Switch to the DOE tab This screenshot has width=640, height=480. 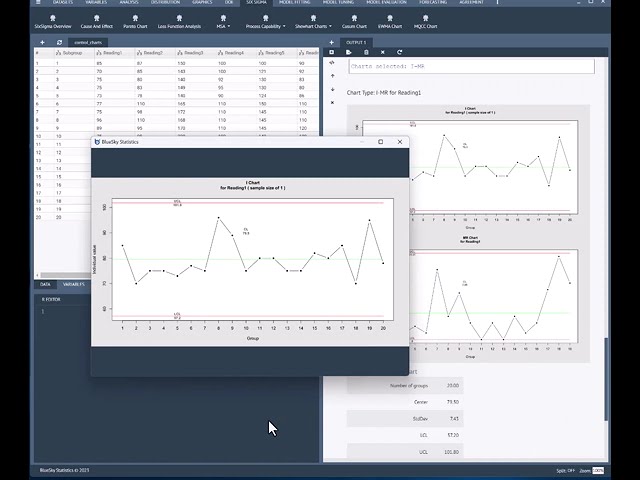[229, 2]
